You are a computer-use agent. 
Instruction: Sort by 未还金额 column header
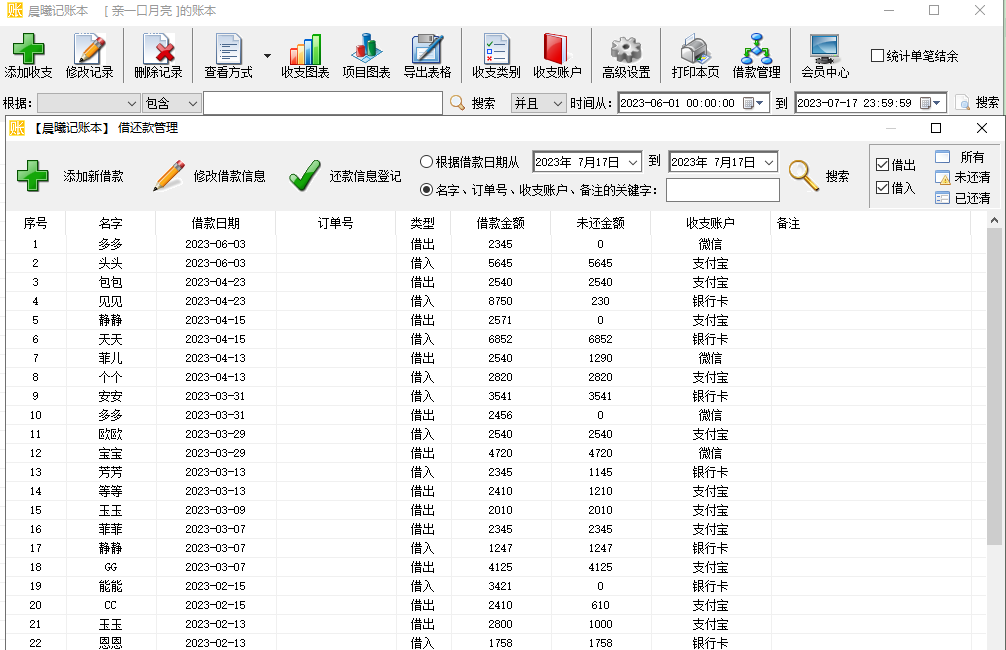tap(601, 223)
